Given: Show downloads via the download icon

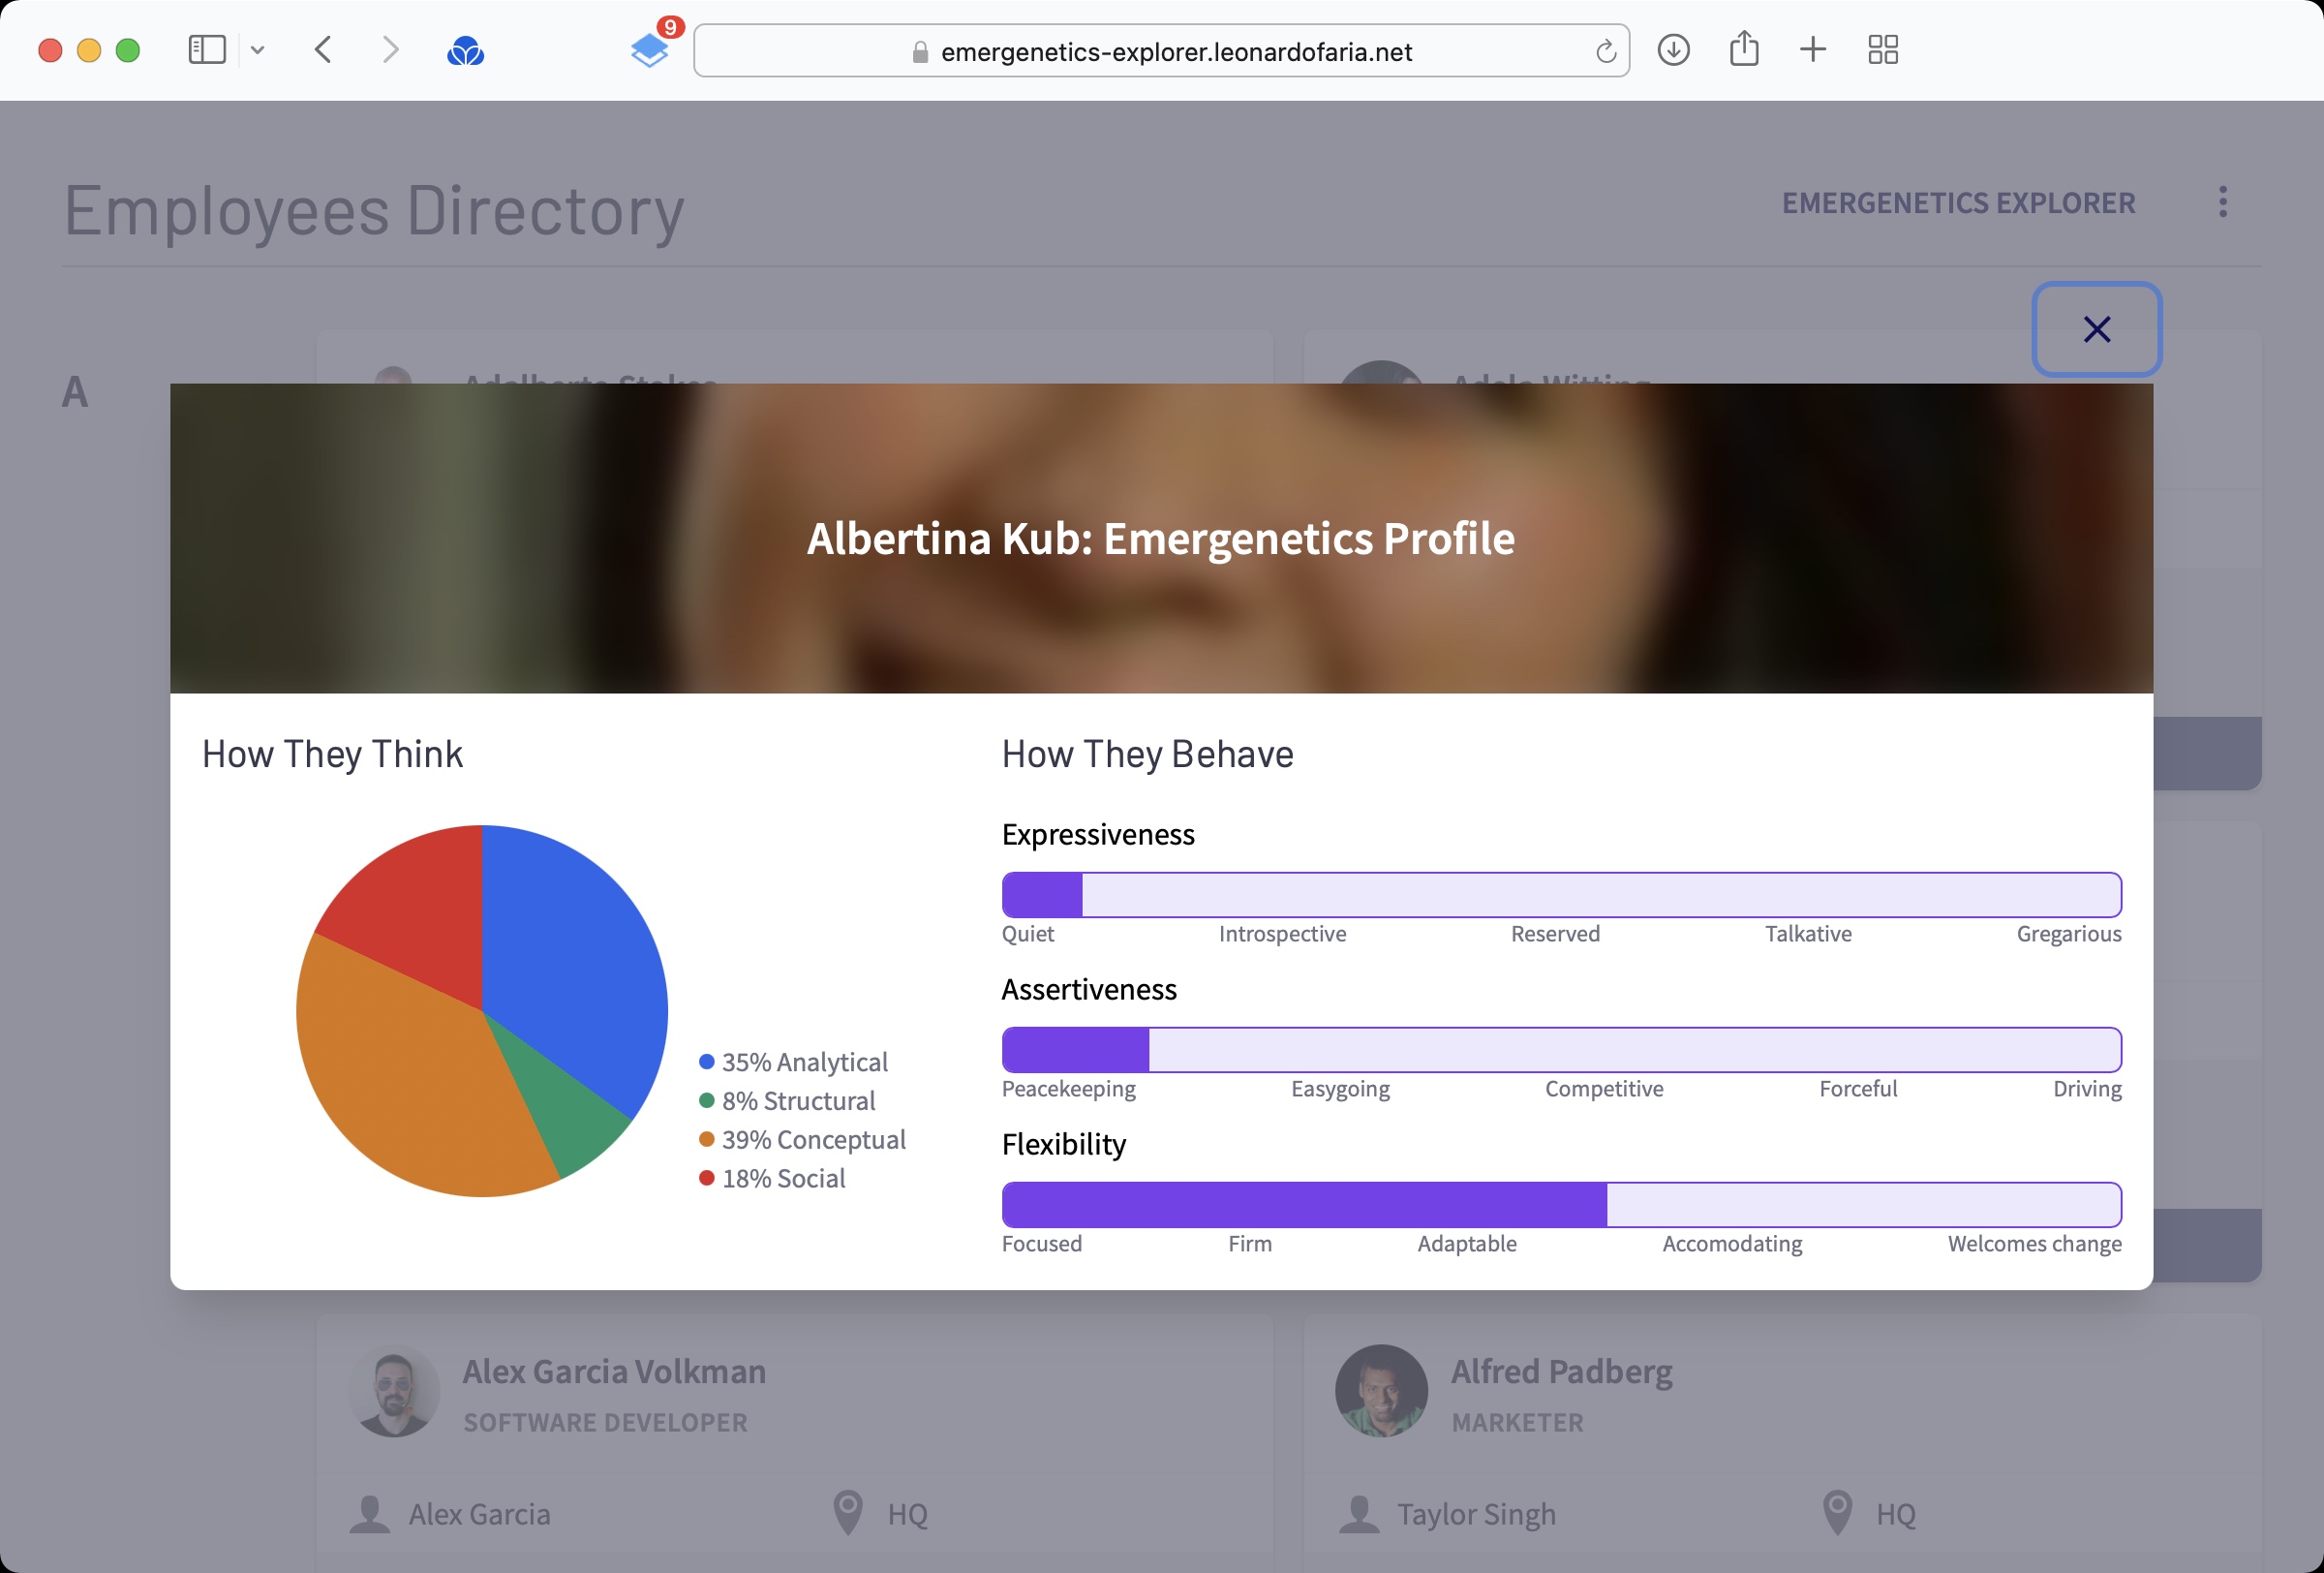Looking at the screenshot, I should click(x=1673, y=50).
